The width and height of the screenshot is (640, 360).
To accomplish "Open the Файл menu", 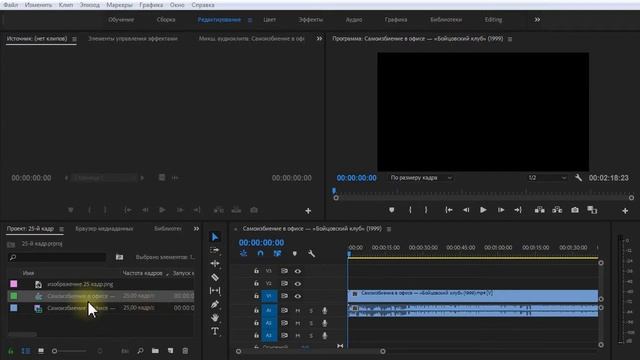I will (x=11, y=5).
